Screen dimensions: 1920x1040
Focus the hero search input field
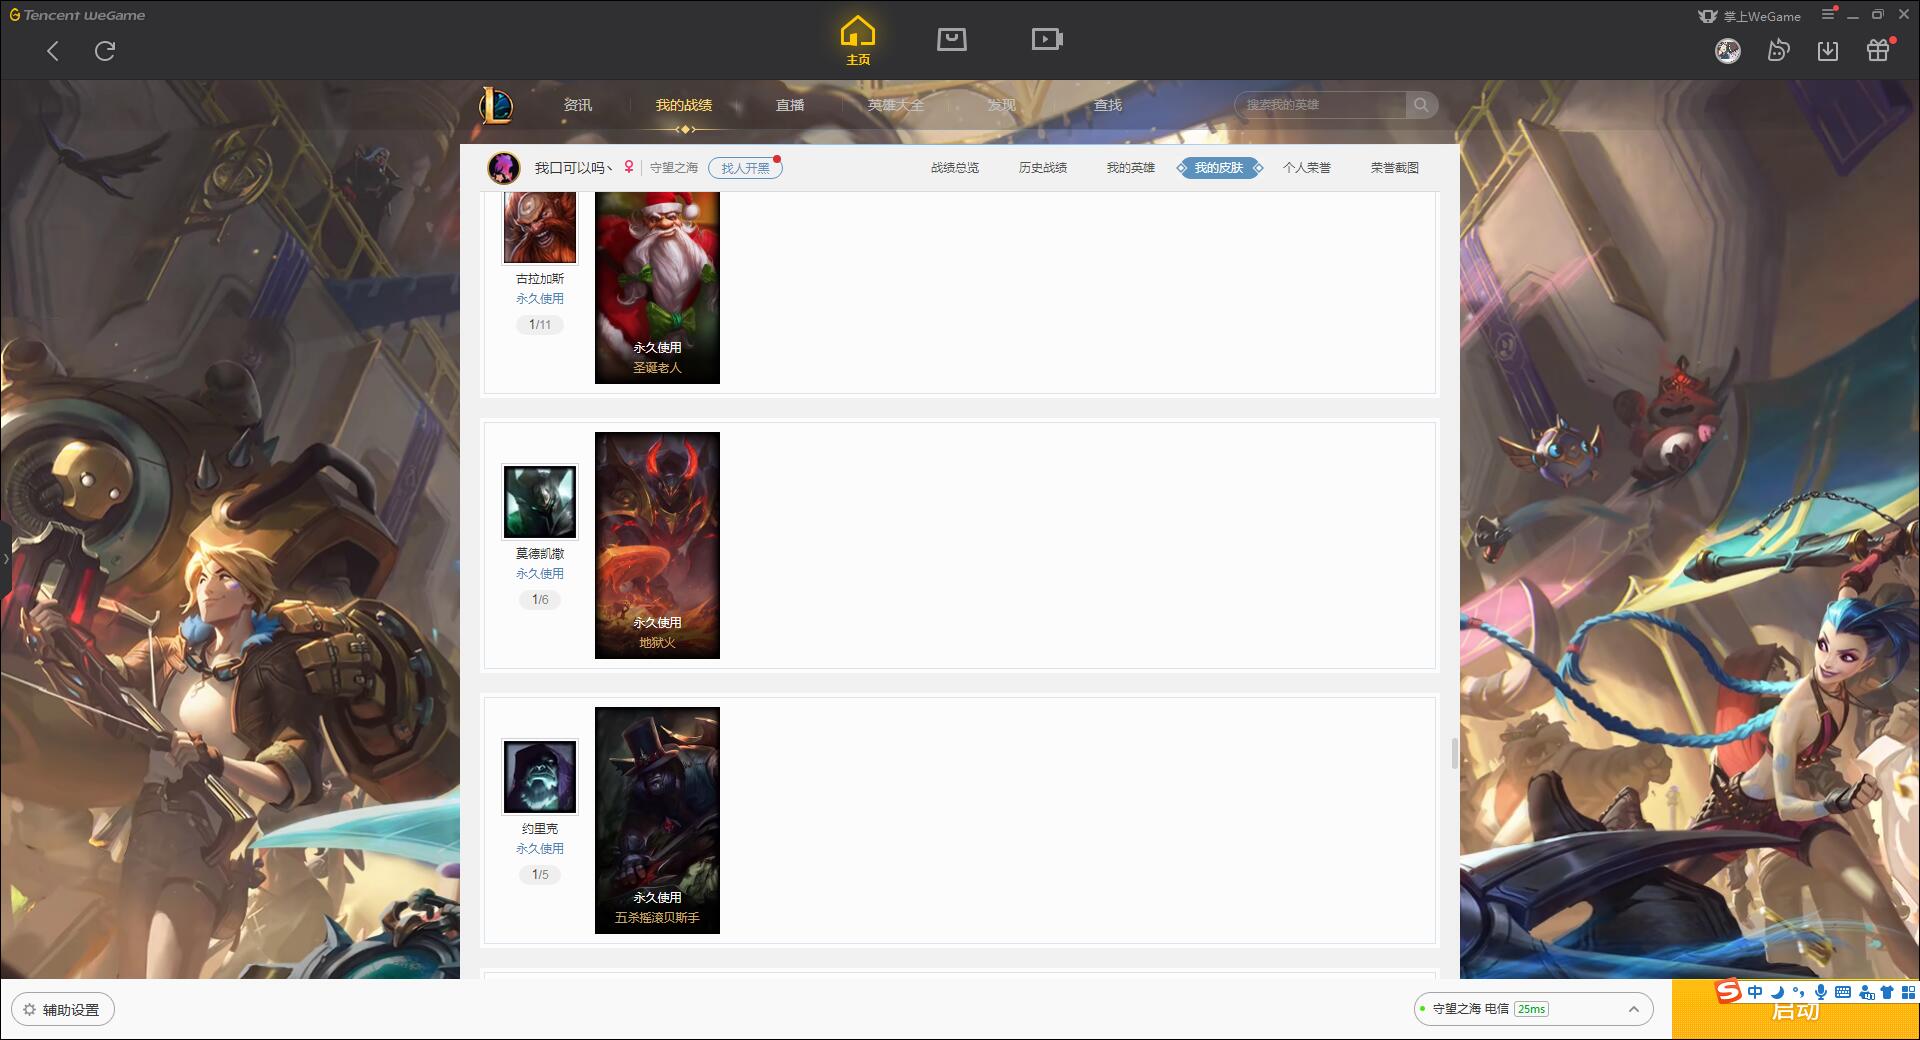point(1320,105)
